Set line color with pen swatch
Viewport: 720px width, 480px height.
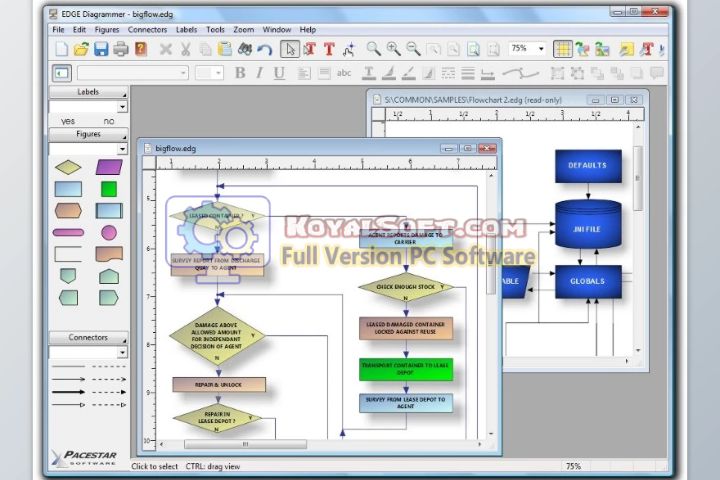408,73
